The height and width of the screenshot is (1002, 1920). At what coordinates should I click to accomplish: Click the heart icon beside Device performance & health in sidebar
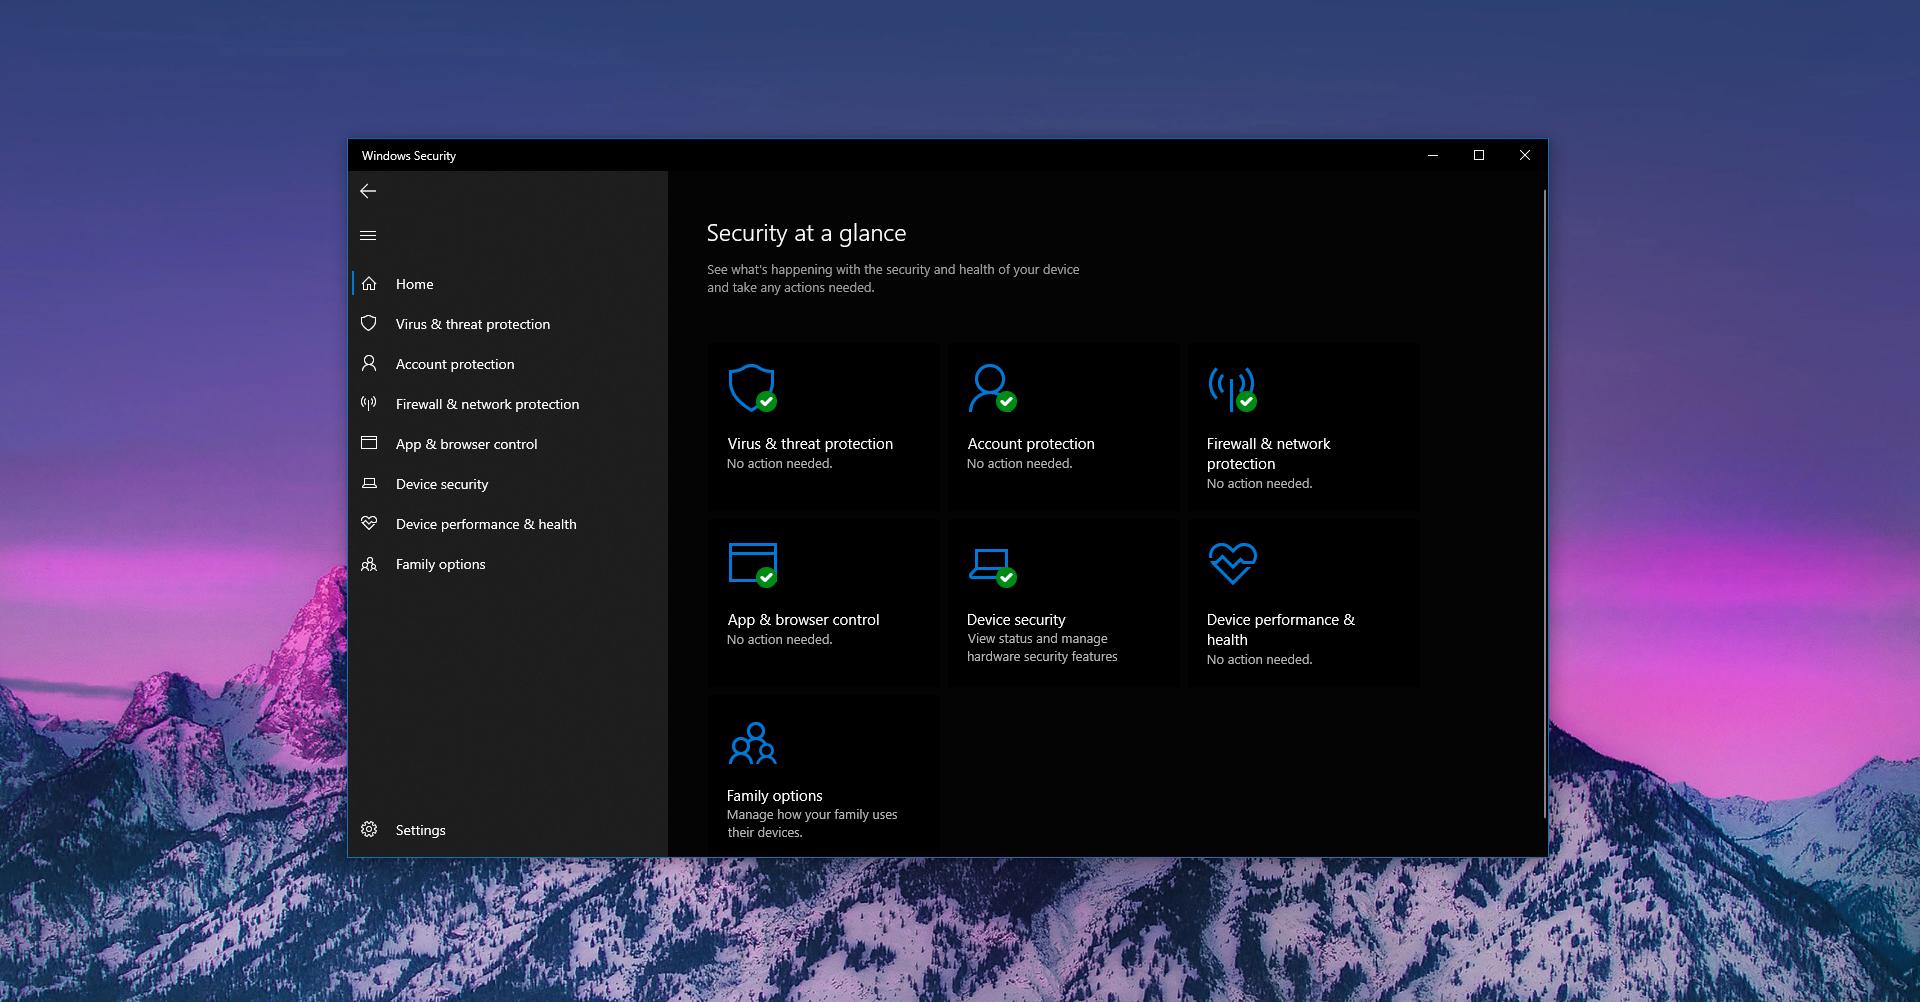pyautogui.click(x=369, y=524)
